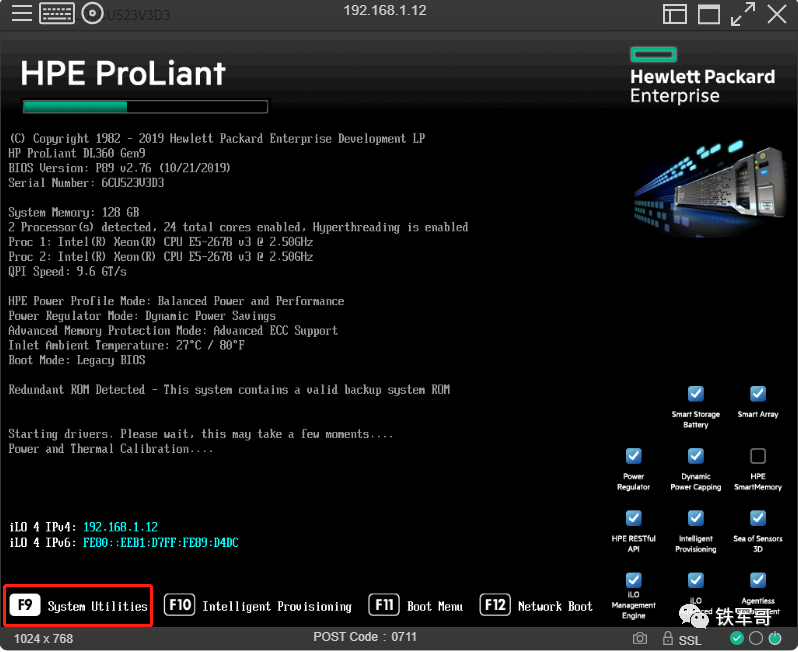Switch to the split window layout icon
798x652 pixels.
click(x=675, y=14)
